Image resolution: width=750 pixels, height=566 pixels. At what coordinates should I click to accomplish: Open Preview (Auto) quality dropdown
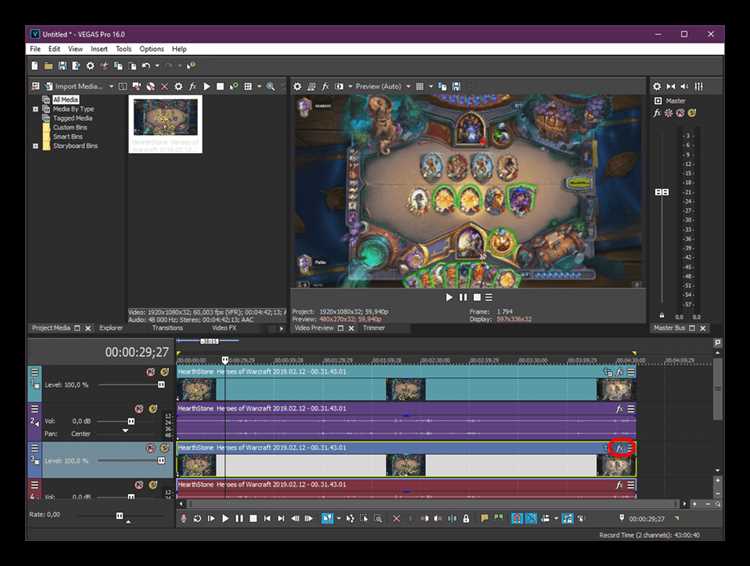pos(408,87)
